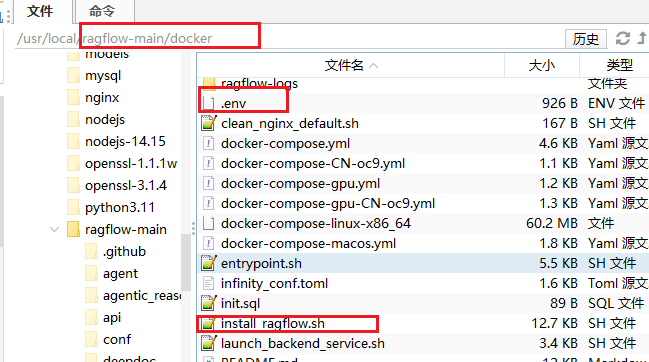Click the 60.2 MB size cell
Image resolution: width=649 pixels, height=362 pixels.
click(551, 223)
